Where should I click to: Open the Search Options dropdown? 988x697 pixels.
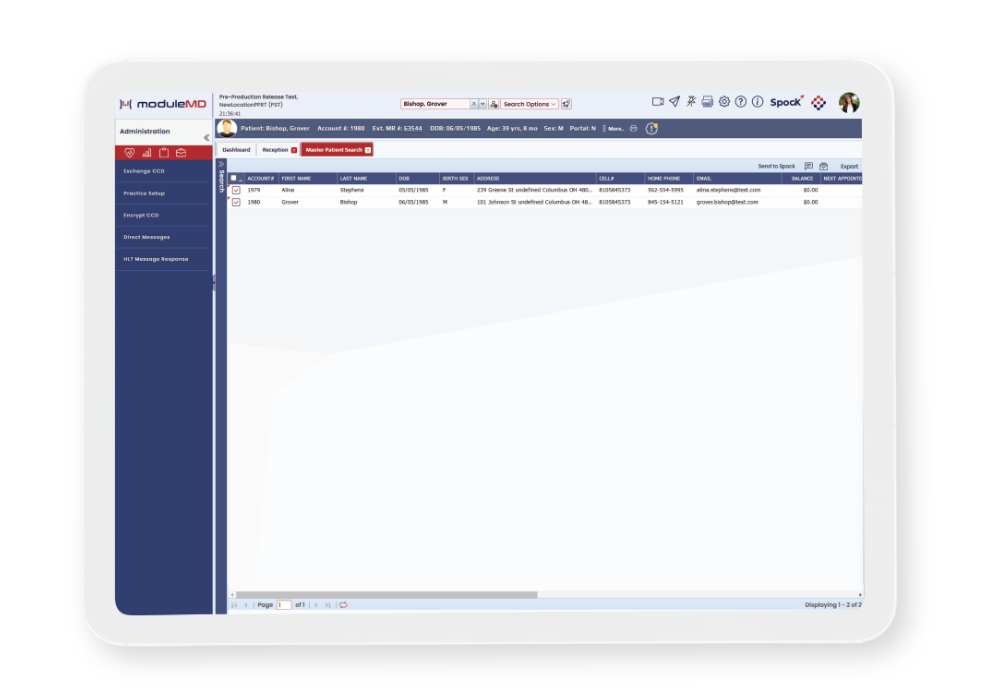[x=529, y=103]
